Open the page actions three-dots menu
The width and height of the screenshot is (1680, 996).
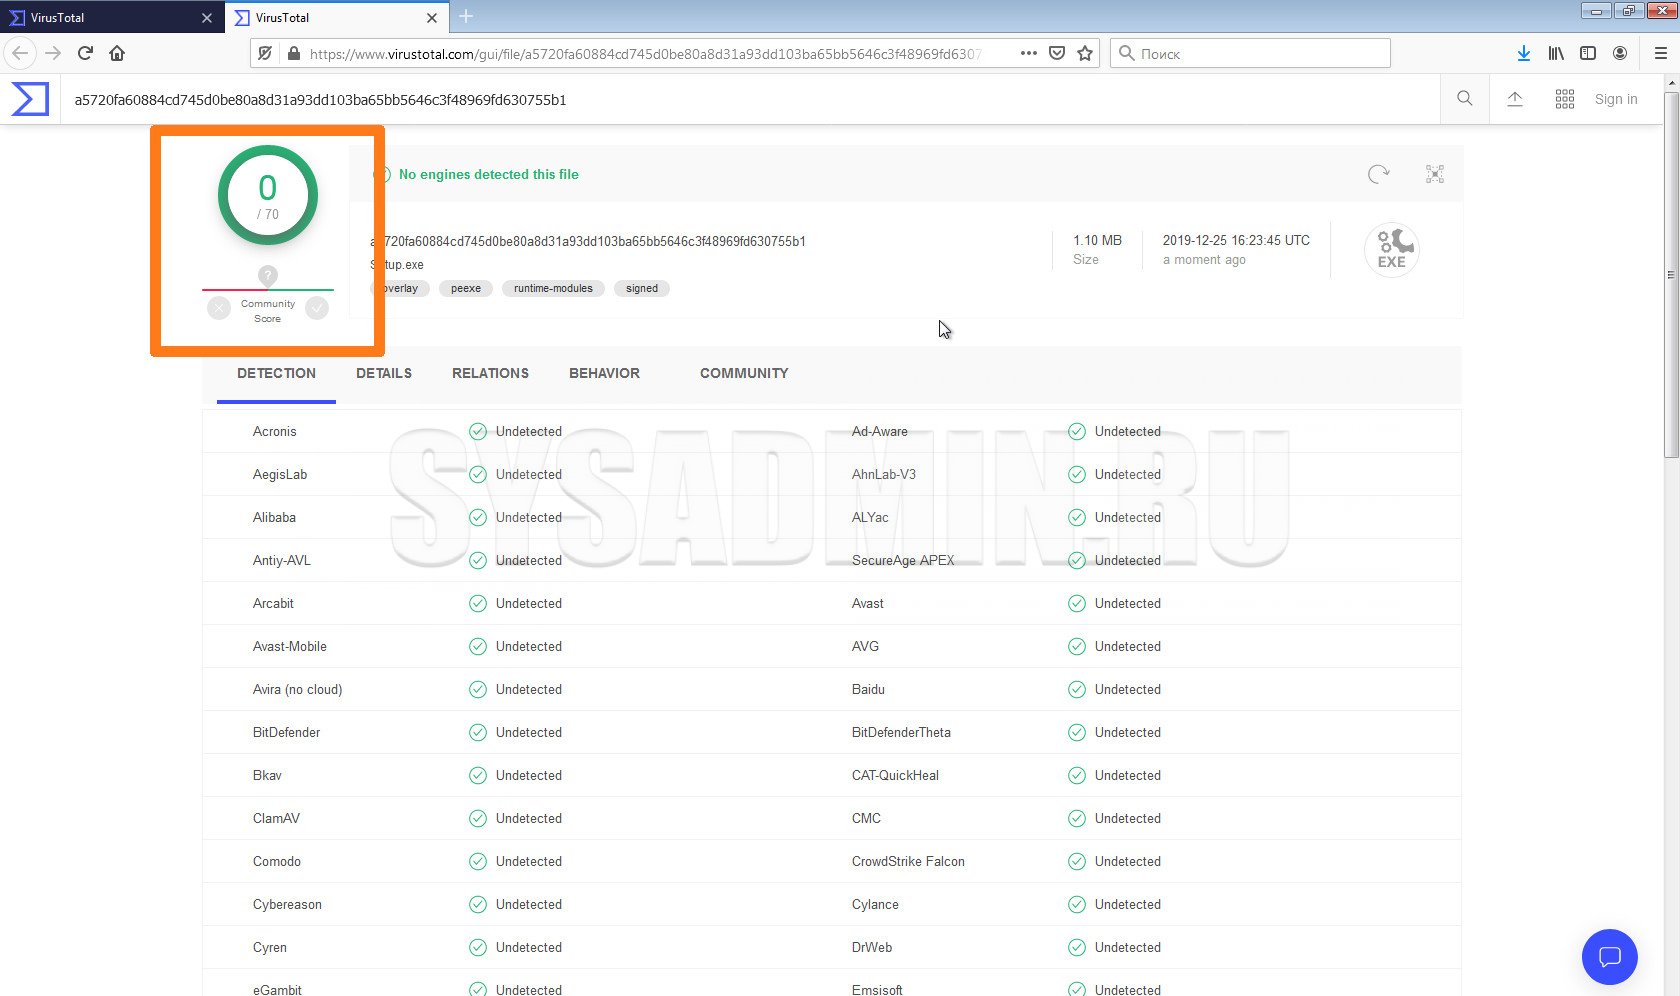[1028, 54]
